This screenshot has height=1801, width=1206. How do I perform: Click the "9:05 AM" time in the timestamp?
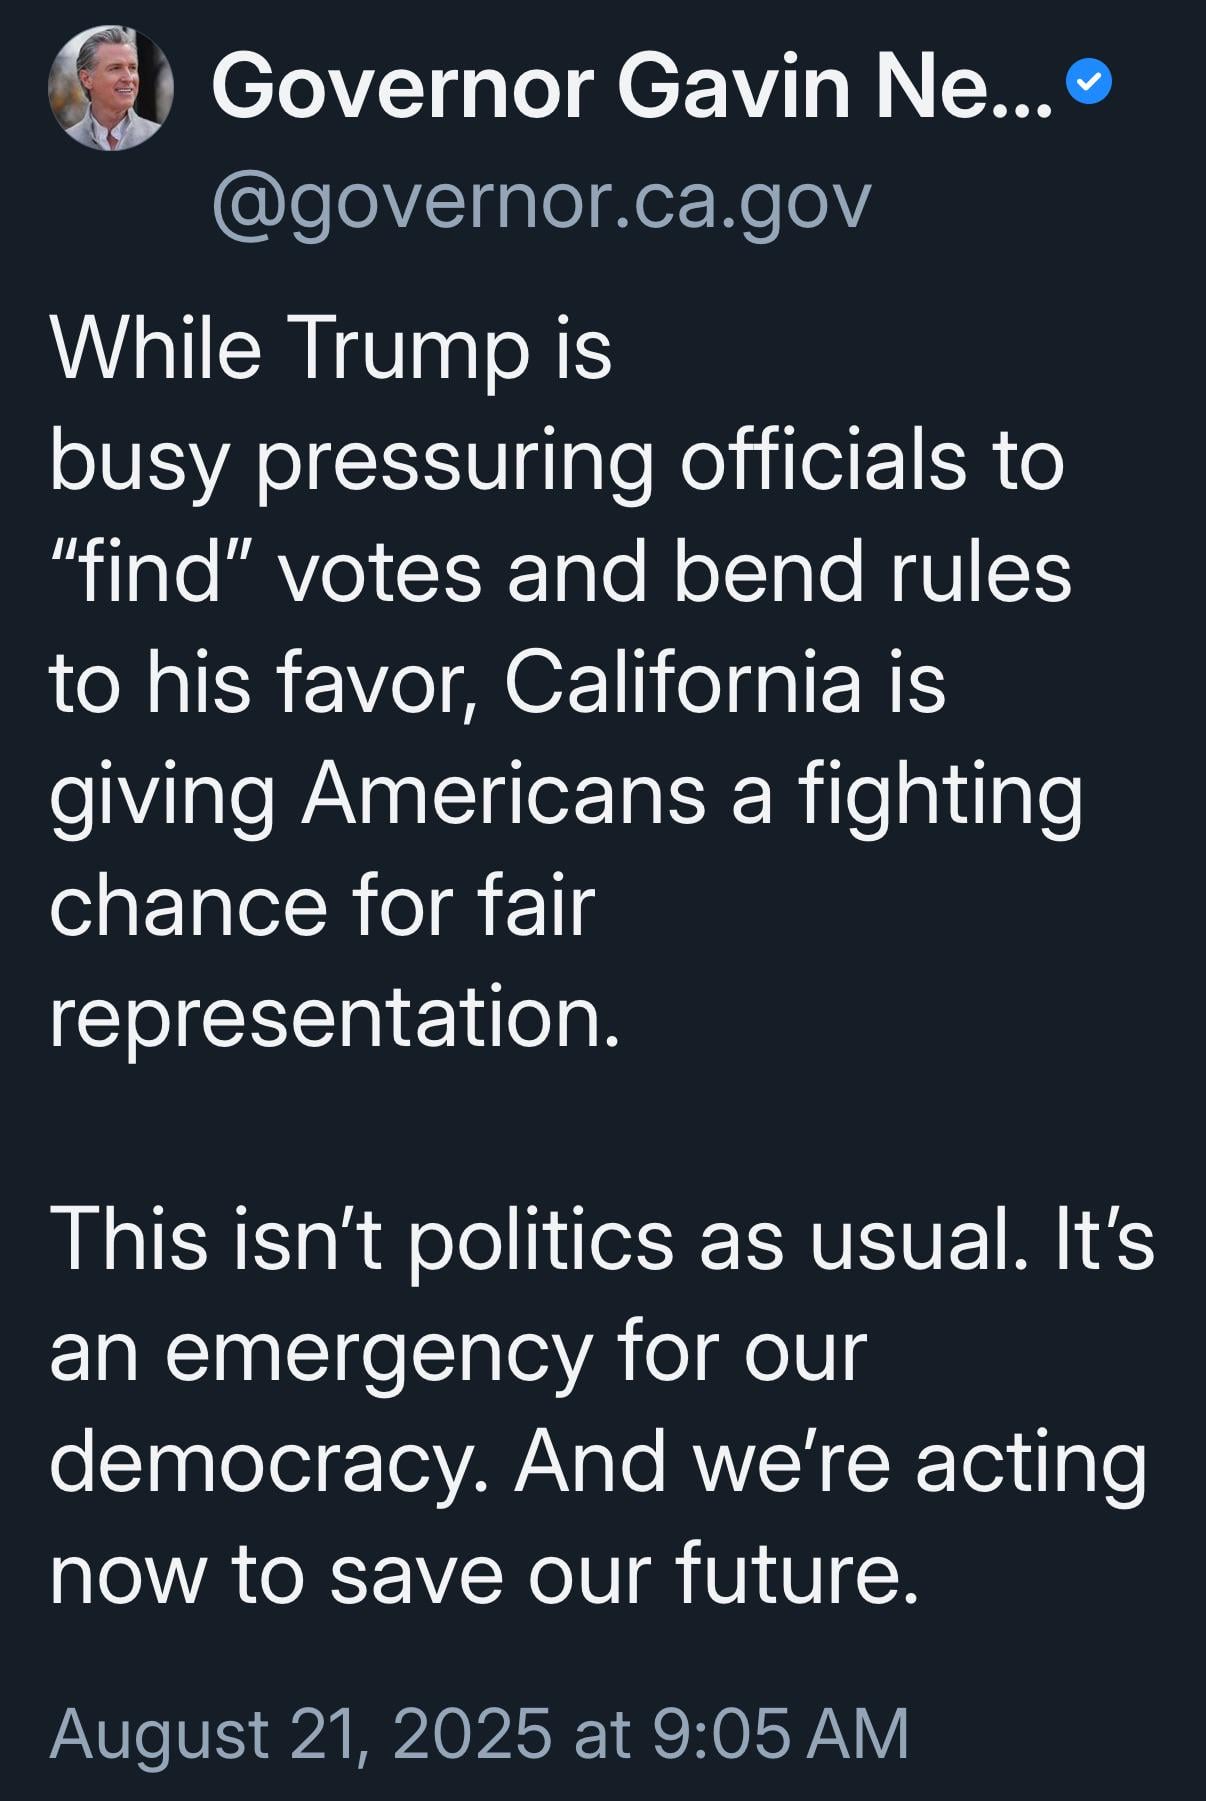click(x=781, y=1733)
